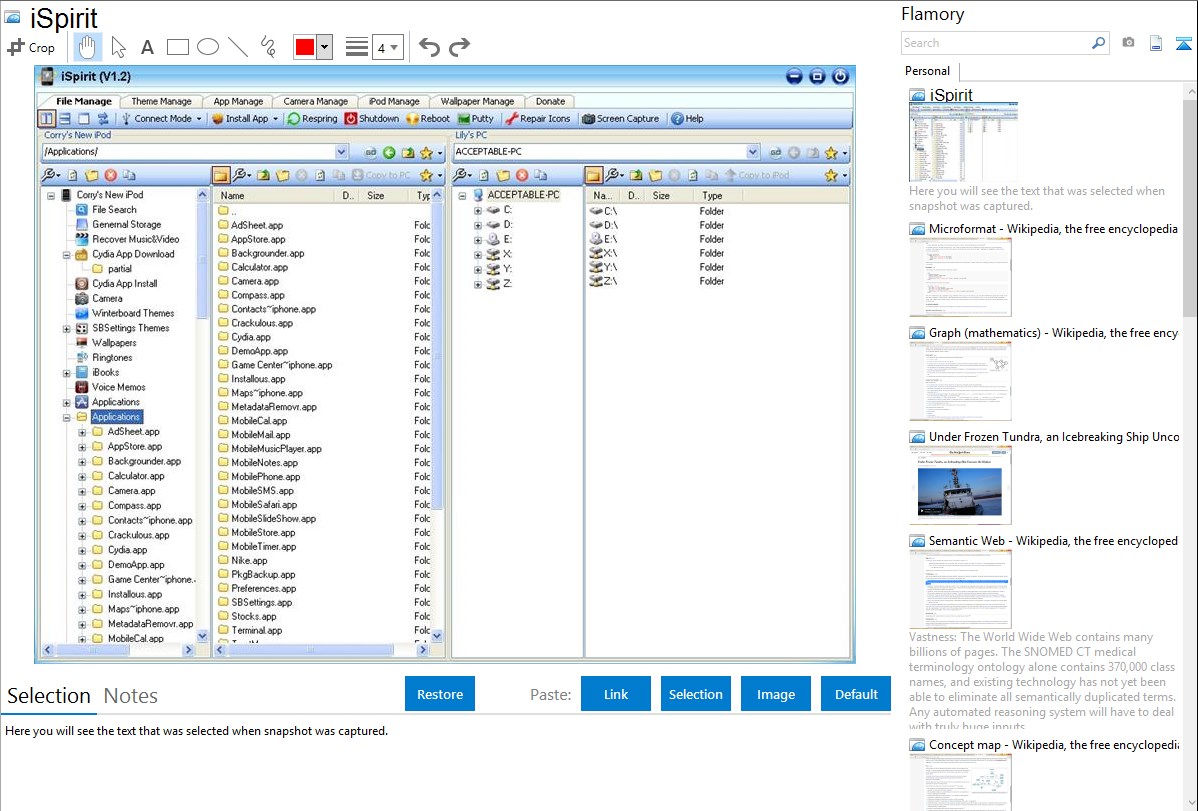
Task: Collapse the ACCEPTABLE-PC tree node
Action: 462,196
